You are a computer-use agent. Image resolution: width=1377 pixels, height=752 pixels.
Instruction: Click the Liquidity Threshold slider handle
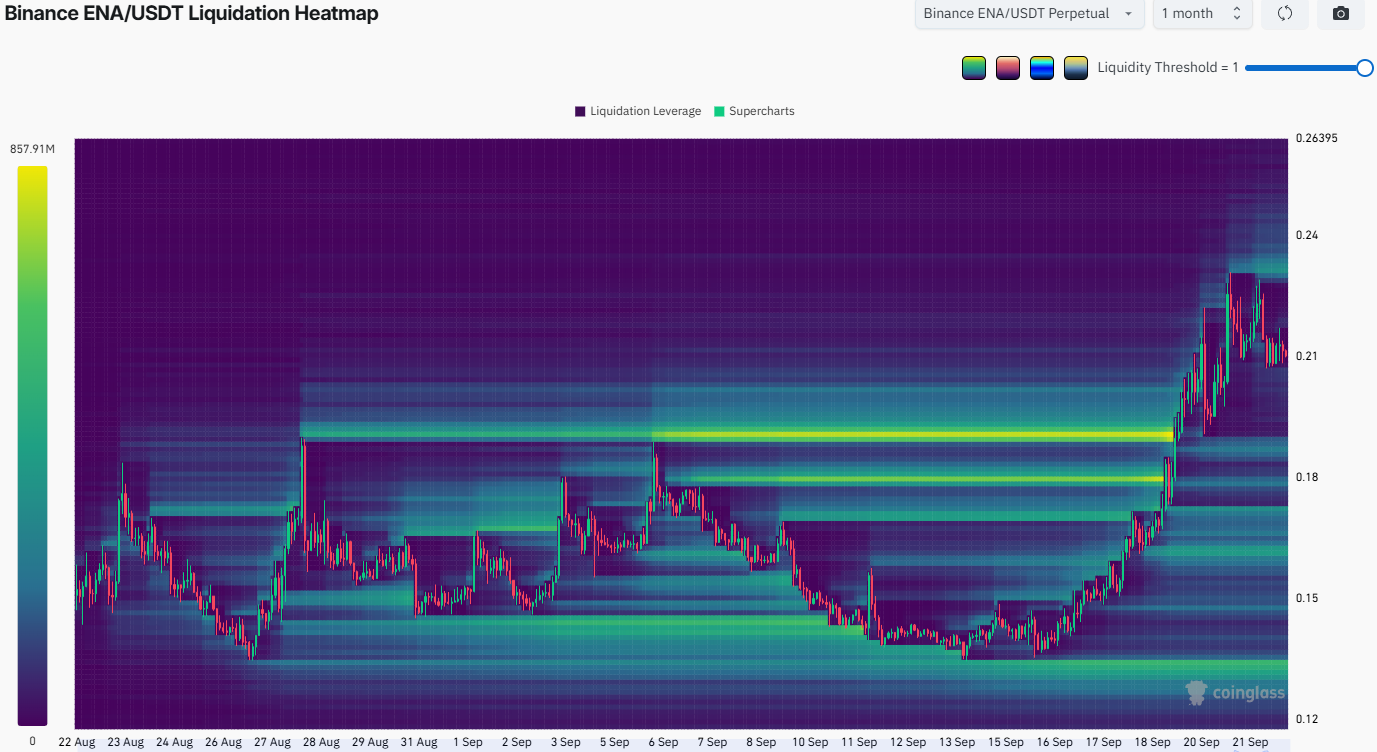click(1364, 67)
